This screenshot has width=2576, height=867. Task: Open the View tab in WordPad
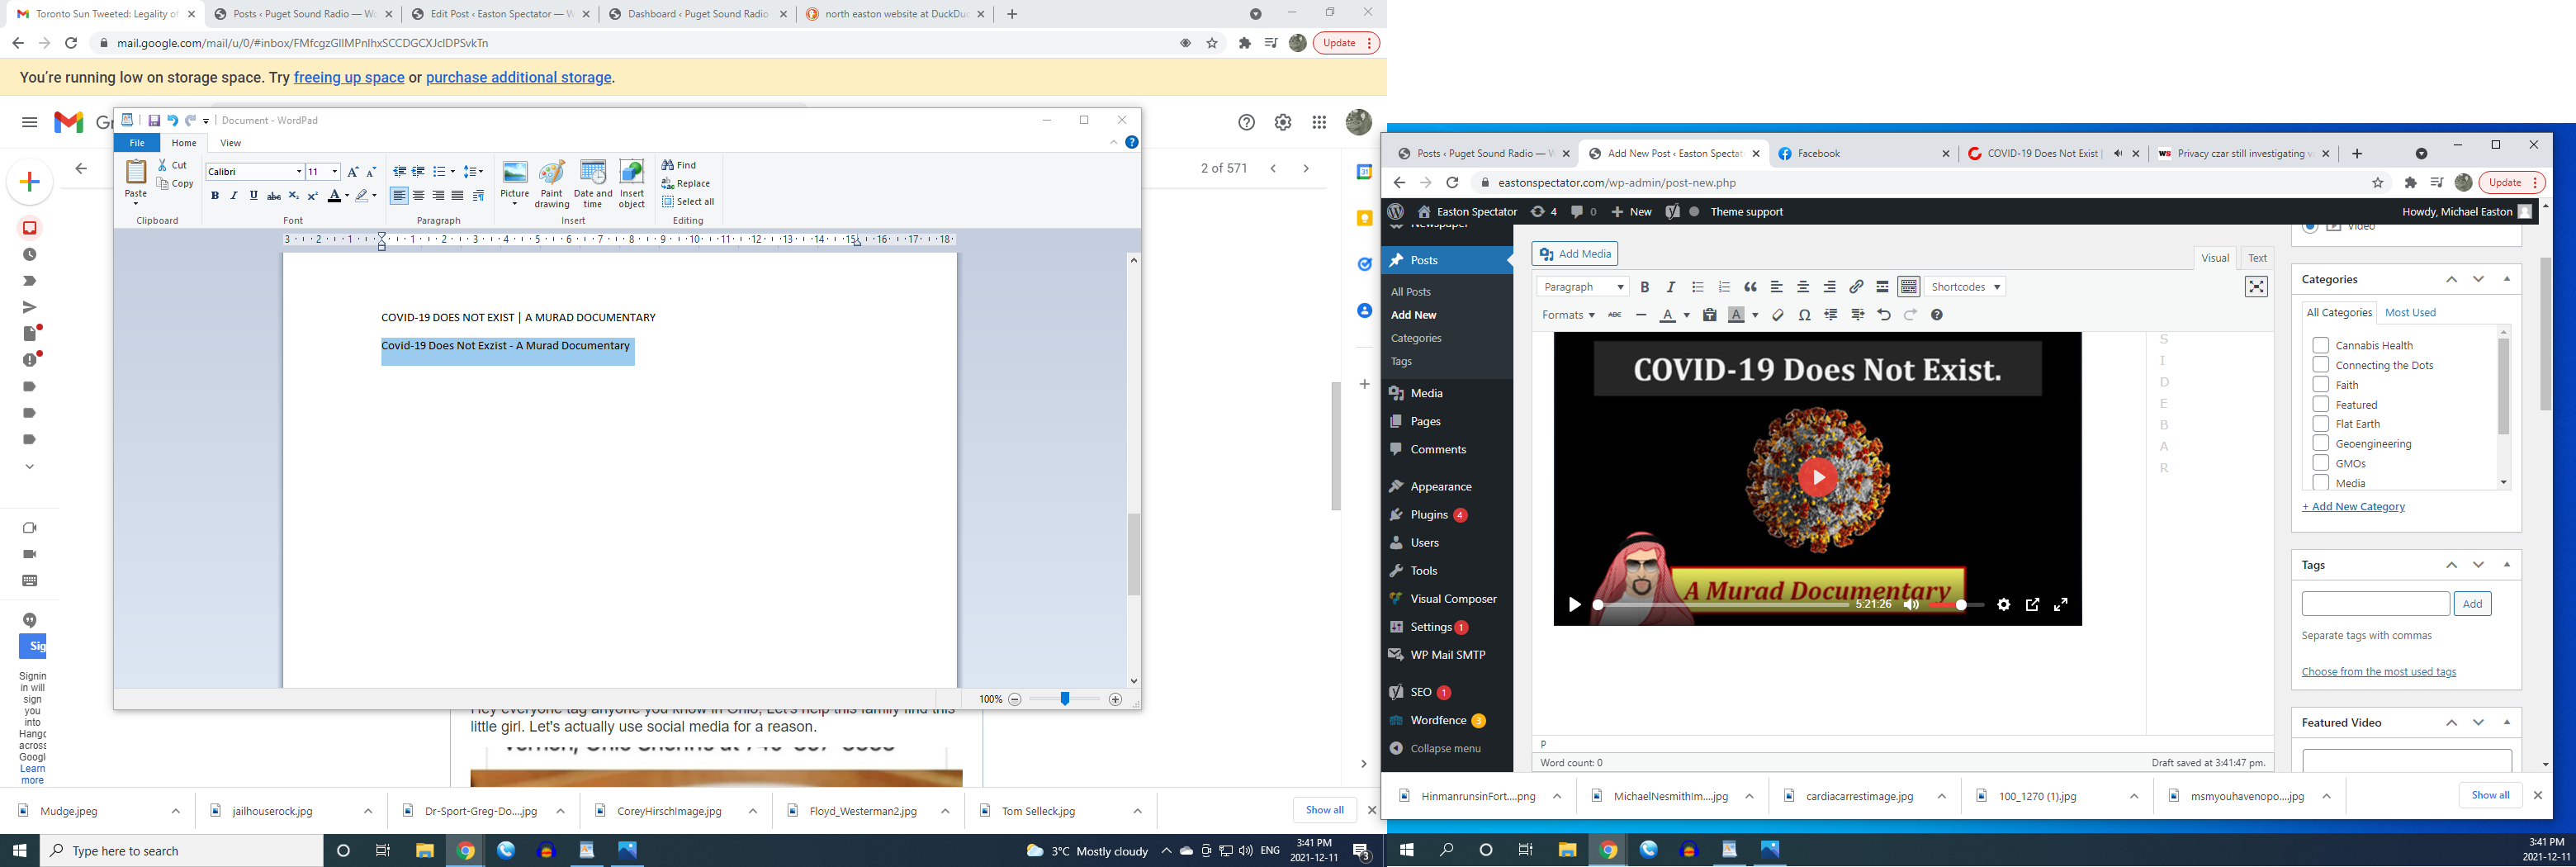pyautogui.click(x=230, y=143)
